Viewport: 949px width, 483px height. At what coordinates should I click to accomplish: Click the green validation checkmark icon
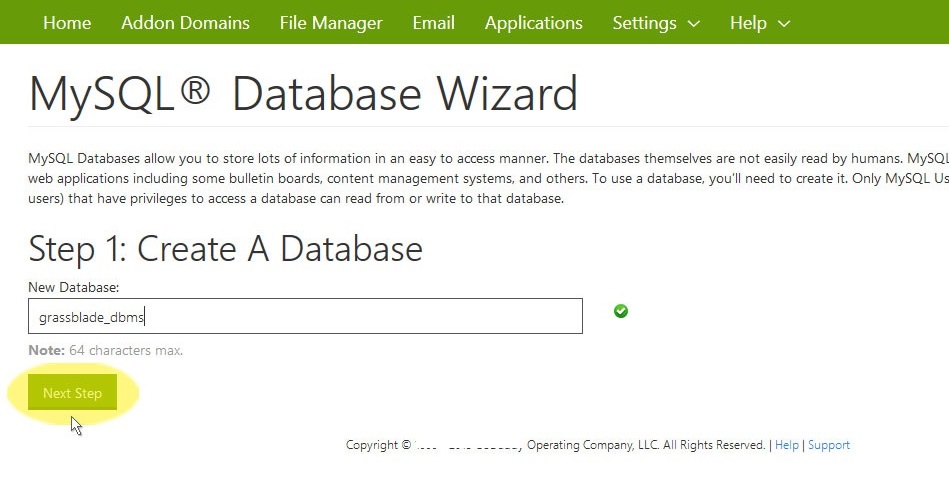point(621,312)
